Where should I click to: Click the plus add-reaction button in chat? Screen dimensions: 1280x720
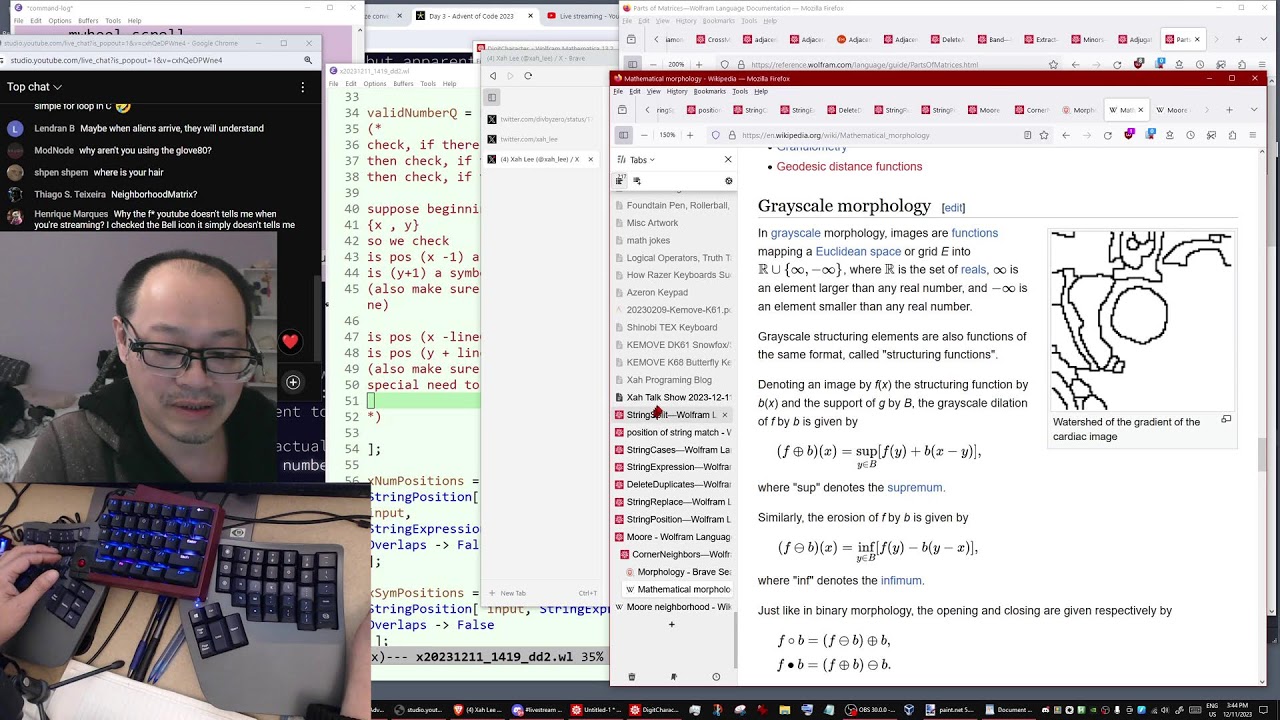[x=293, y=382]
